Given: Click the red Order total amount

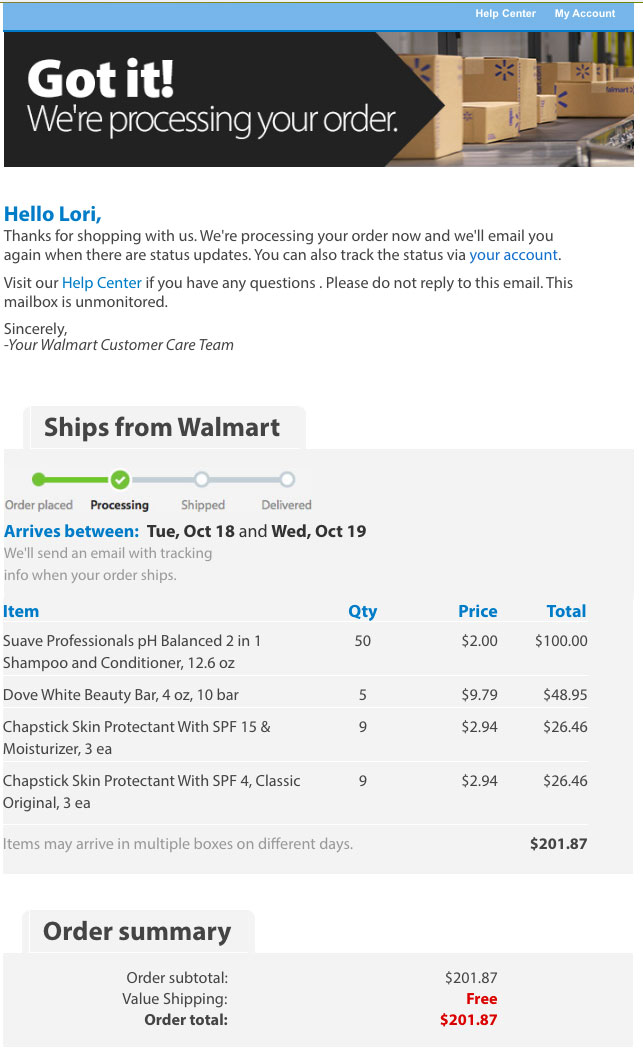Looking at the screenshot, I should pyautogui.click(x=468, y=1020).
